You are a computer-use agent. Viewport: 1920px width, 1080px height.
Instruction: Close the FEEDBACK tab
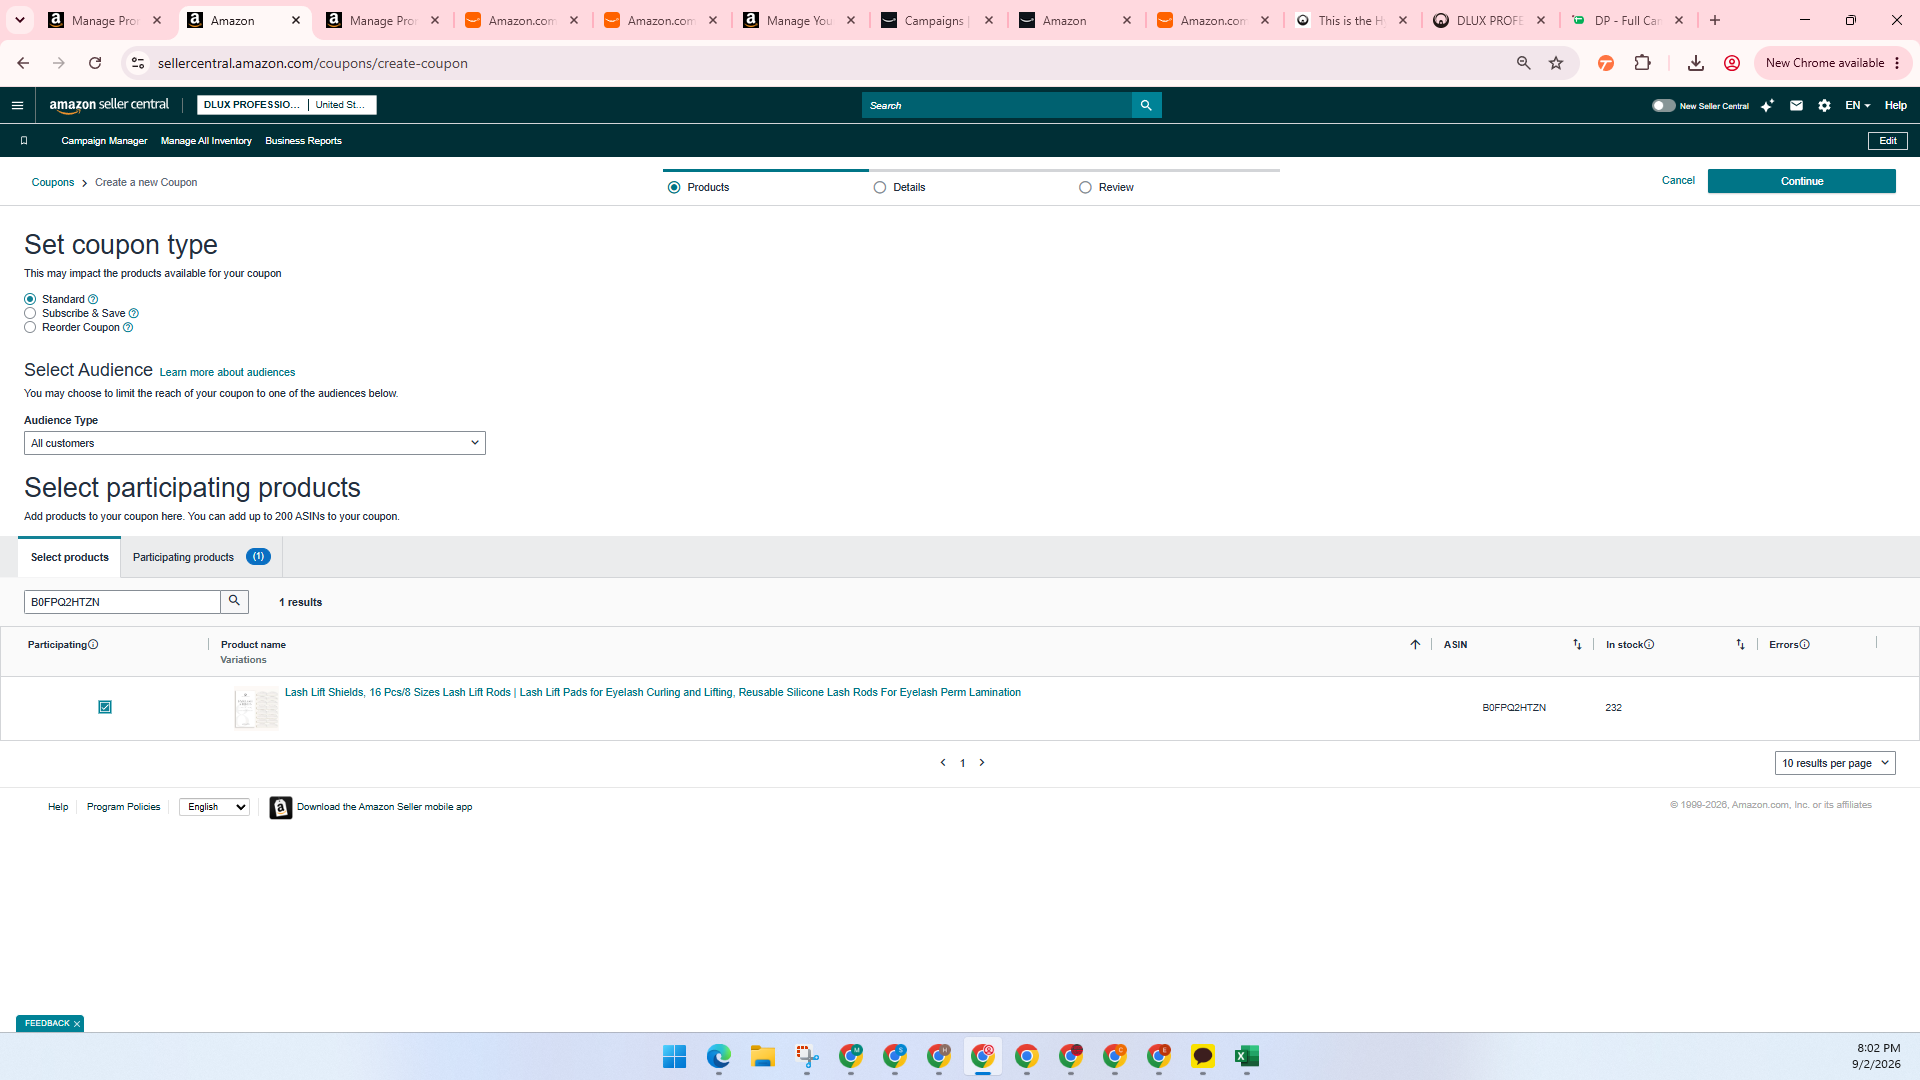(x=76, y=1024)
